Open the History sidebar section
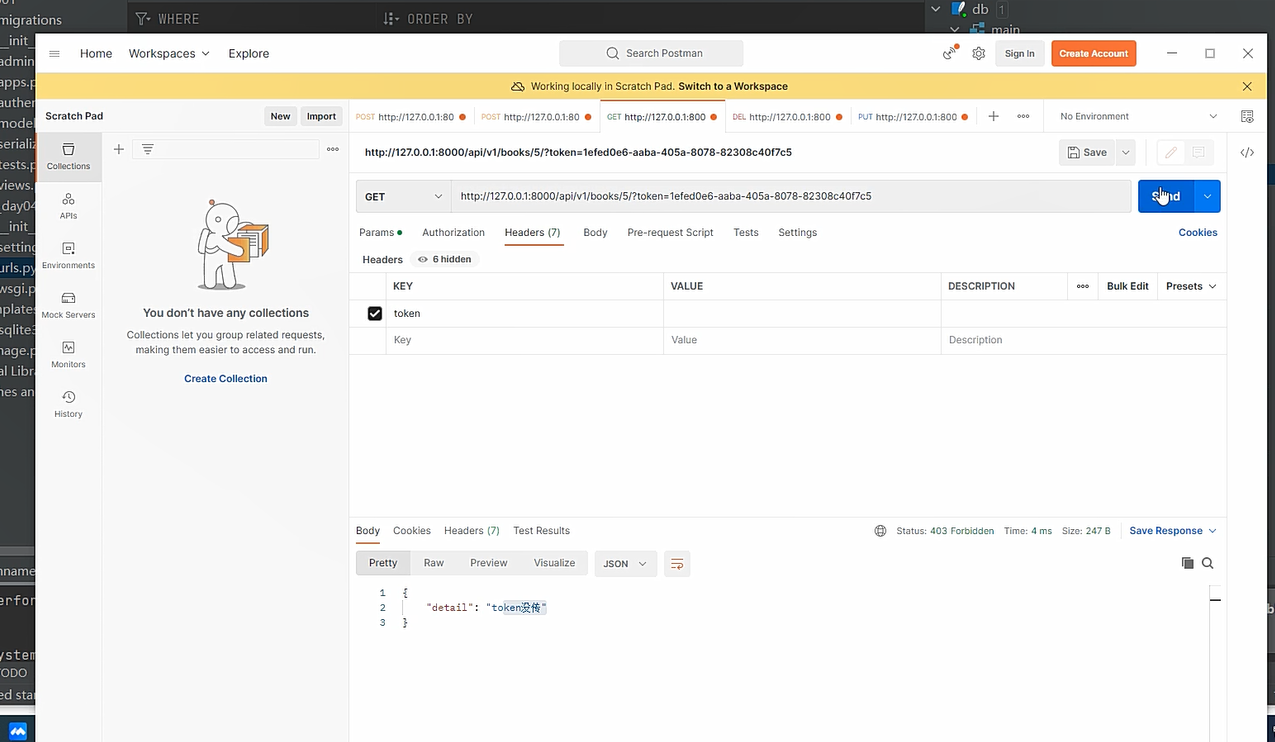Screen dimensions: 1275x742 coord(68,404)
